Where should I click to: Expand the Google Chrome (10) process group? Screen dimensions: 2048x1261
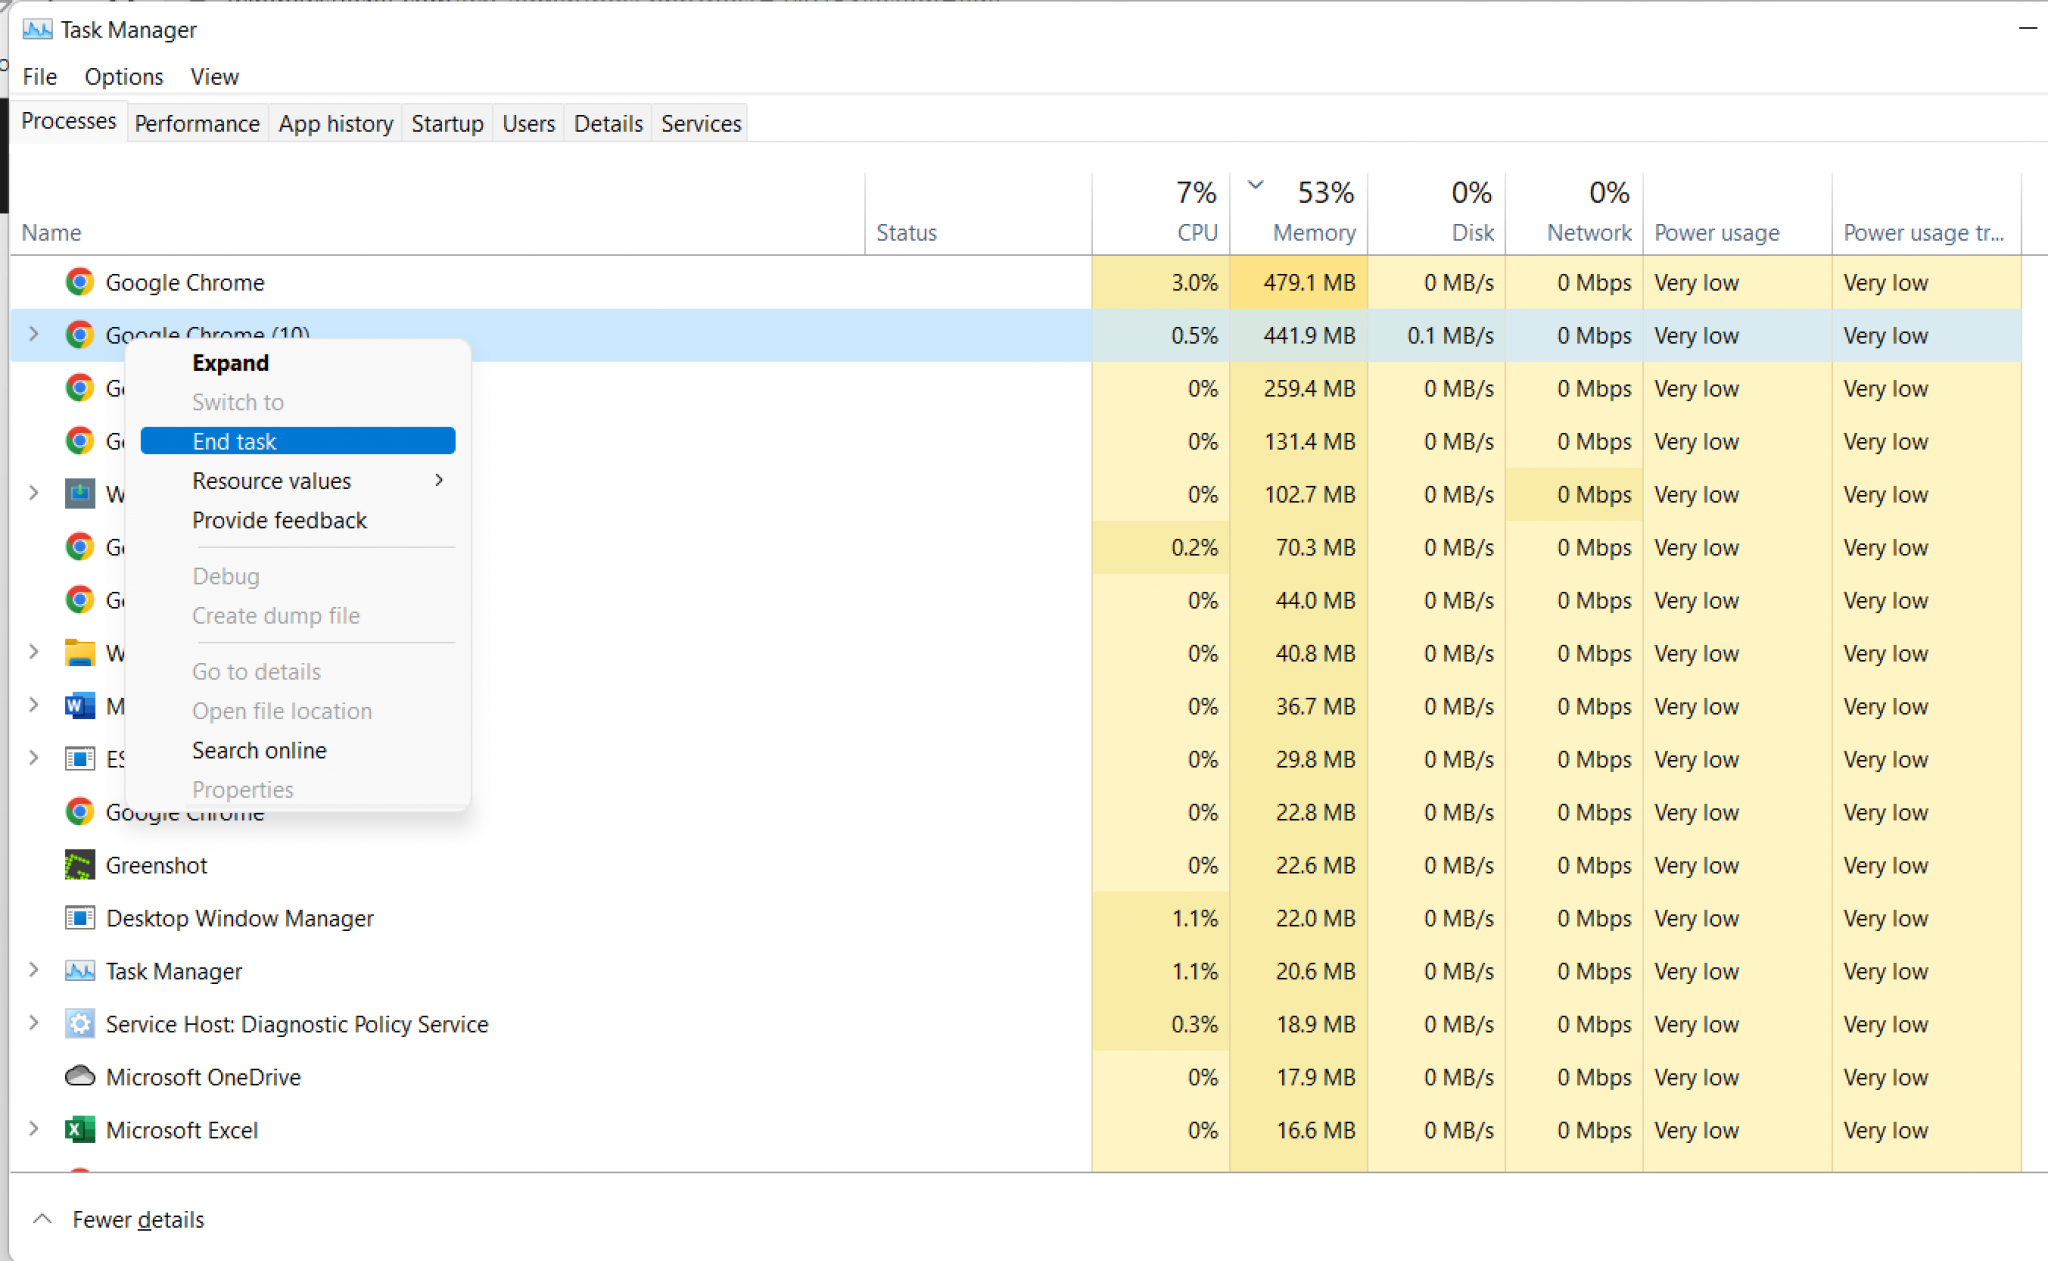(33, 334)
